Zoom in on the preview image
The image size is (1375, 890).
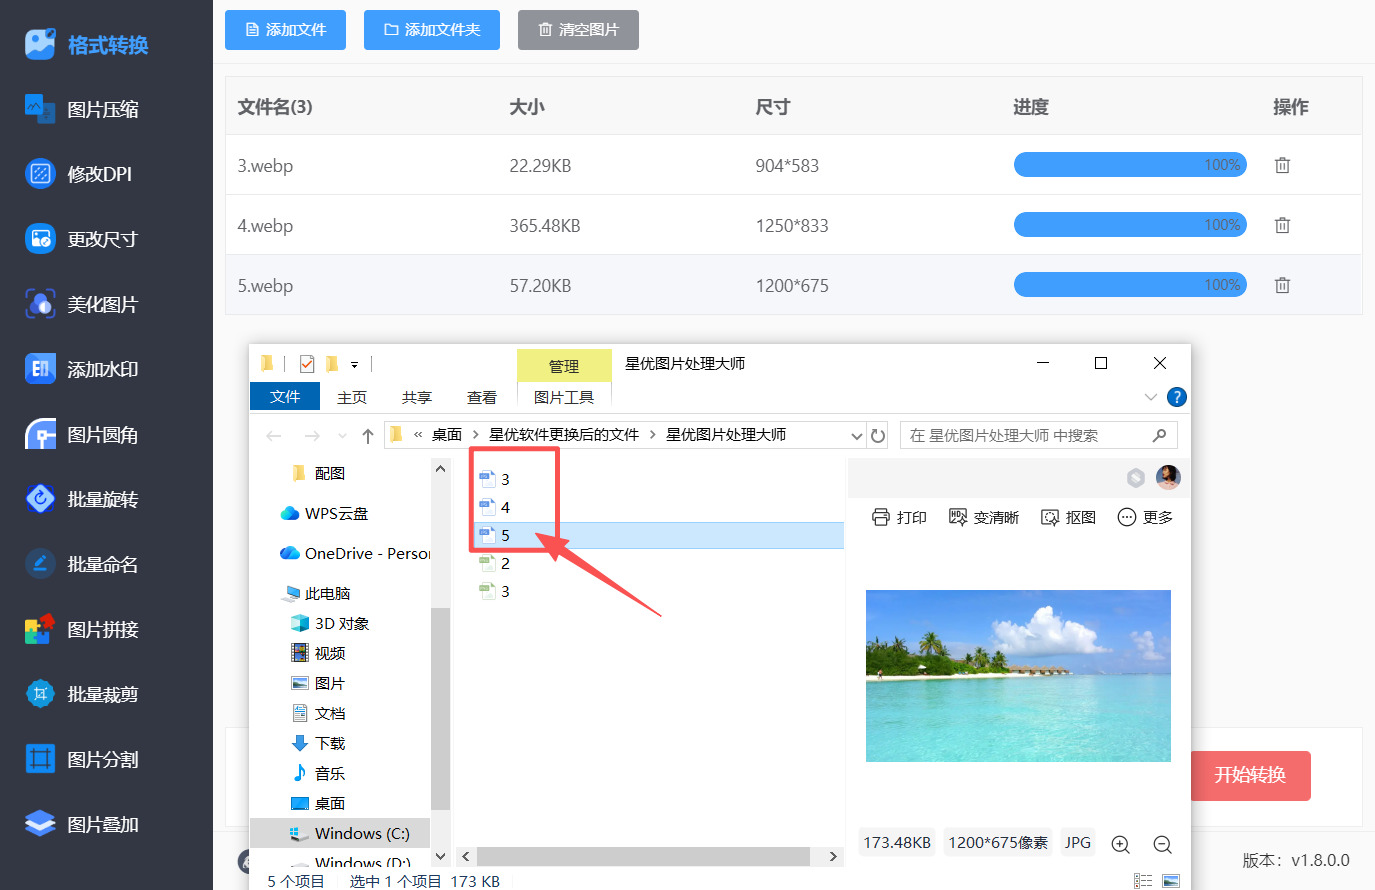point(1121,844)
